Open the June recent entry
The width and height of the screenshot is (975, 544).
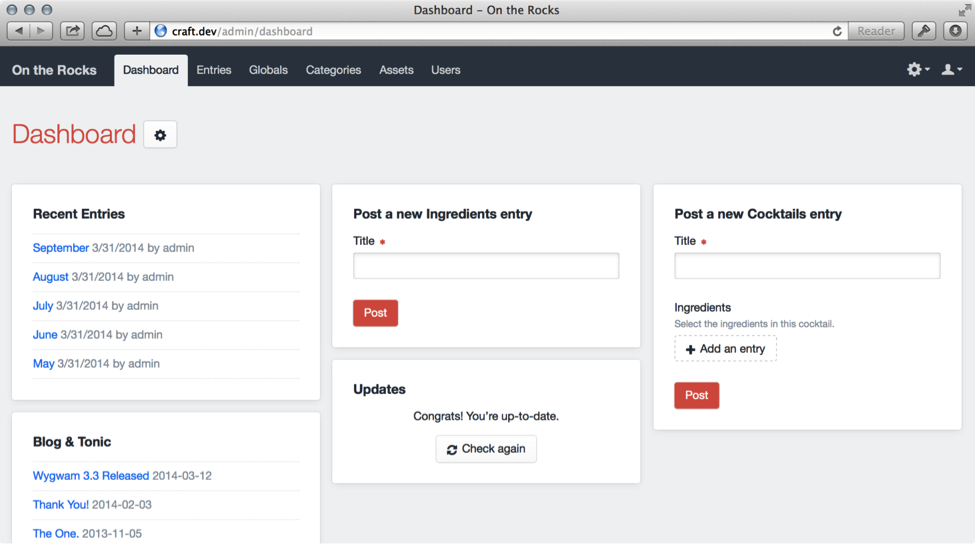coord(45,335)
